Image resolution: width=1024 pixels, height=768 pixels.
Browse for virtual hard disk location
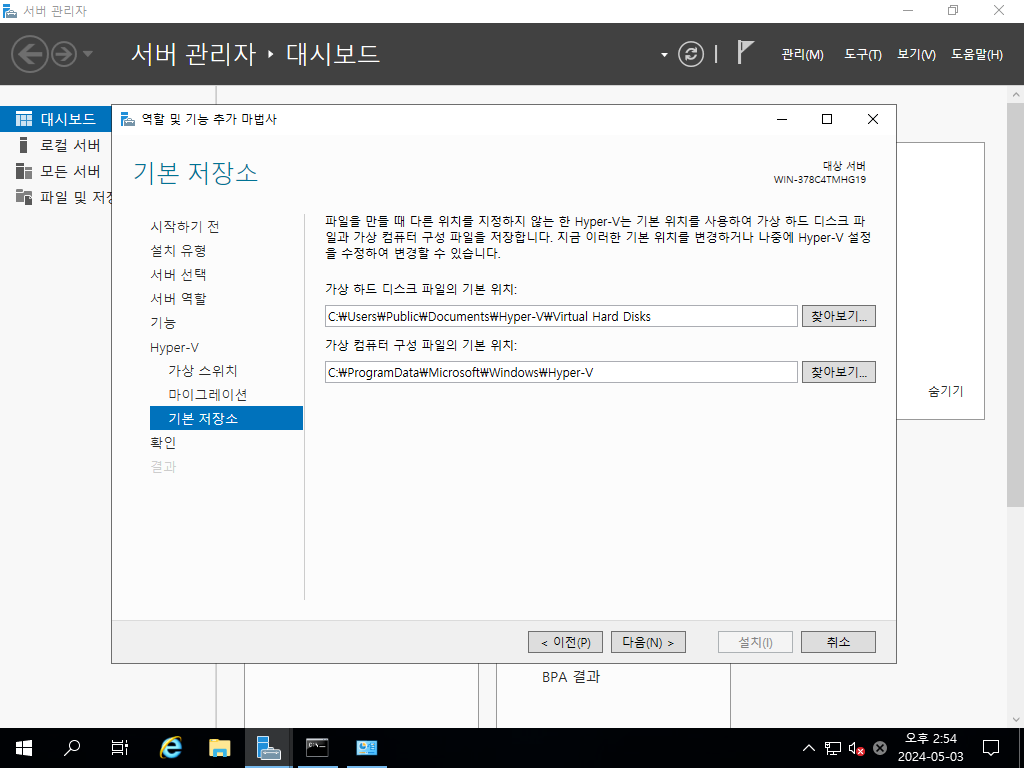(839, 316)
